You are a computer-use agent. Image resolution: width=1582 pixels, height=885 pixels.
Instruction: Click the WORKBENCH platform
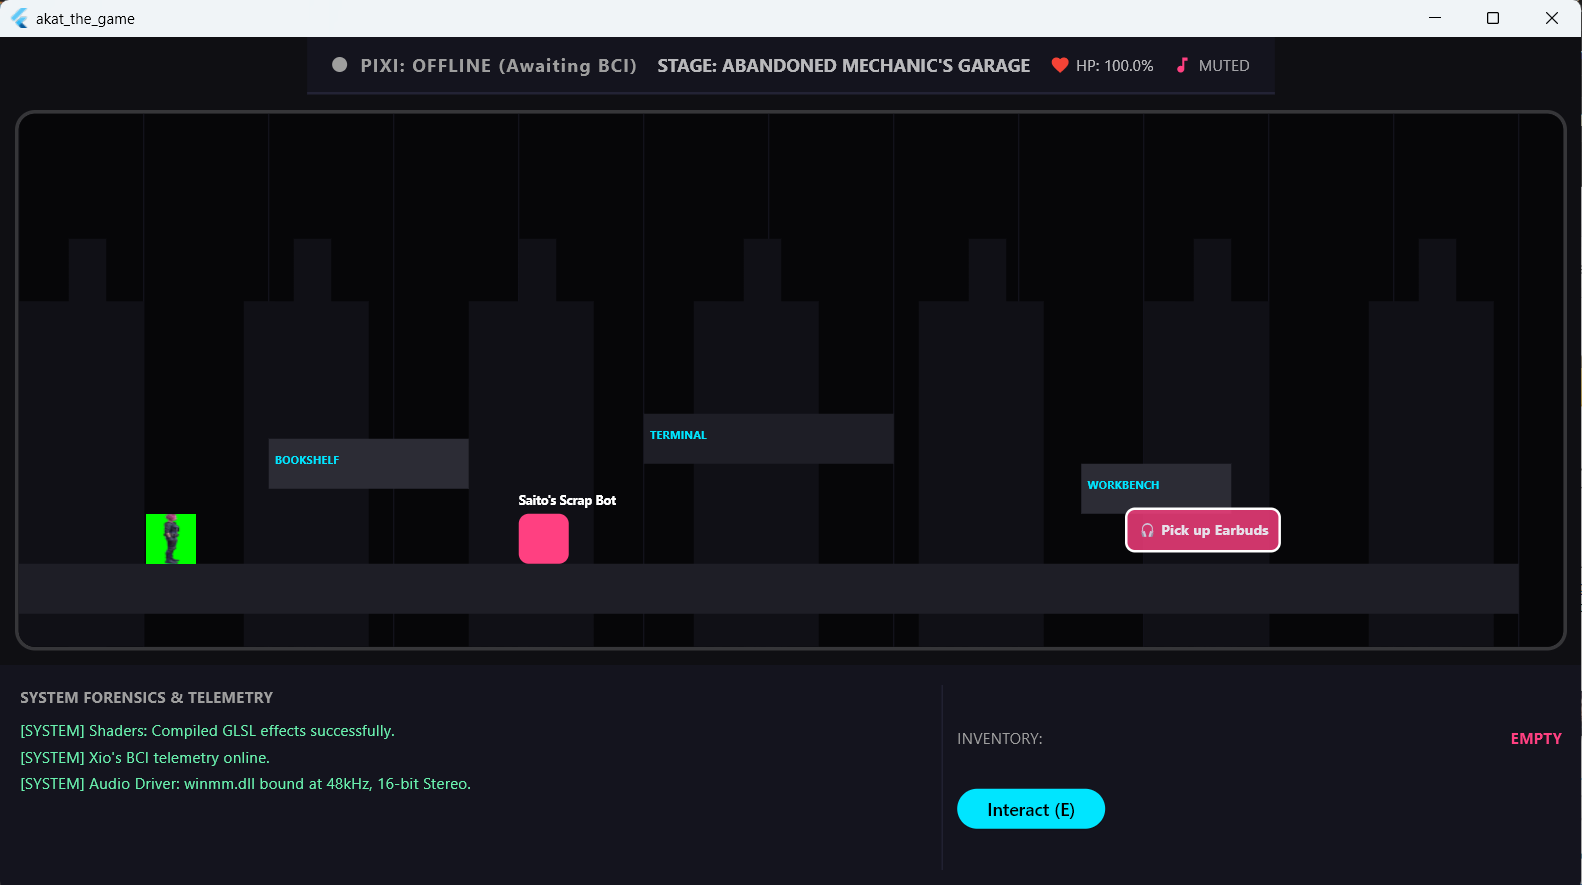click(x=1156, y=487)
